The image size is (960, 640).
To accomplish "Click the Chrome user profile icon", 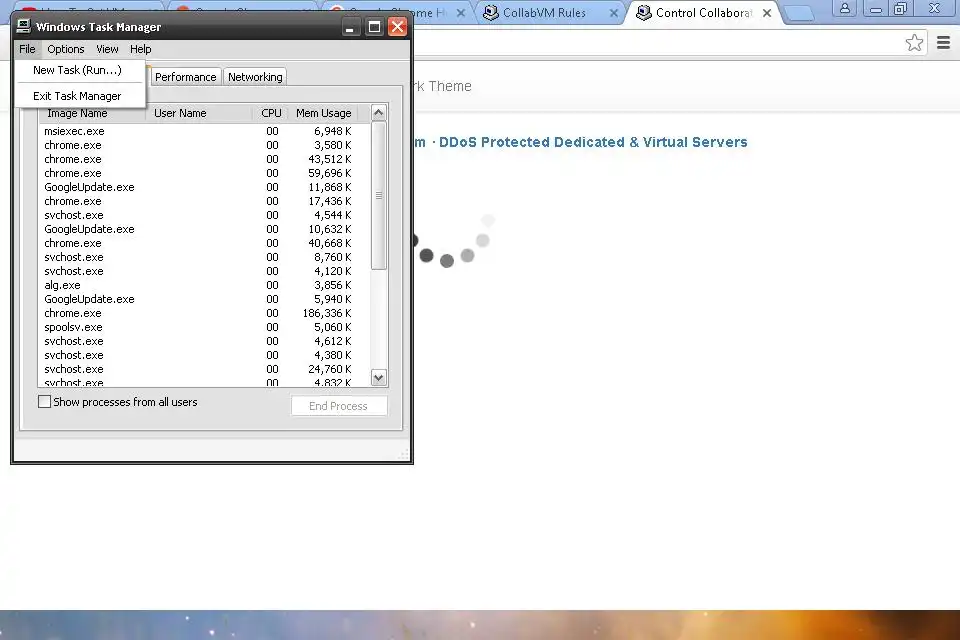I will [x=845, y=8].
